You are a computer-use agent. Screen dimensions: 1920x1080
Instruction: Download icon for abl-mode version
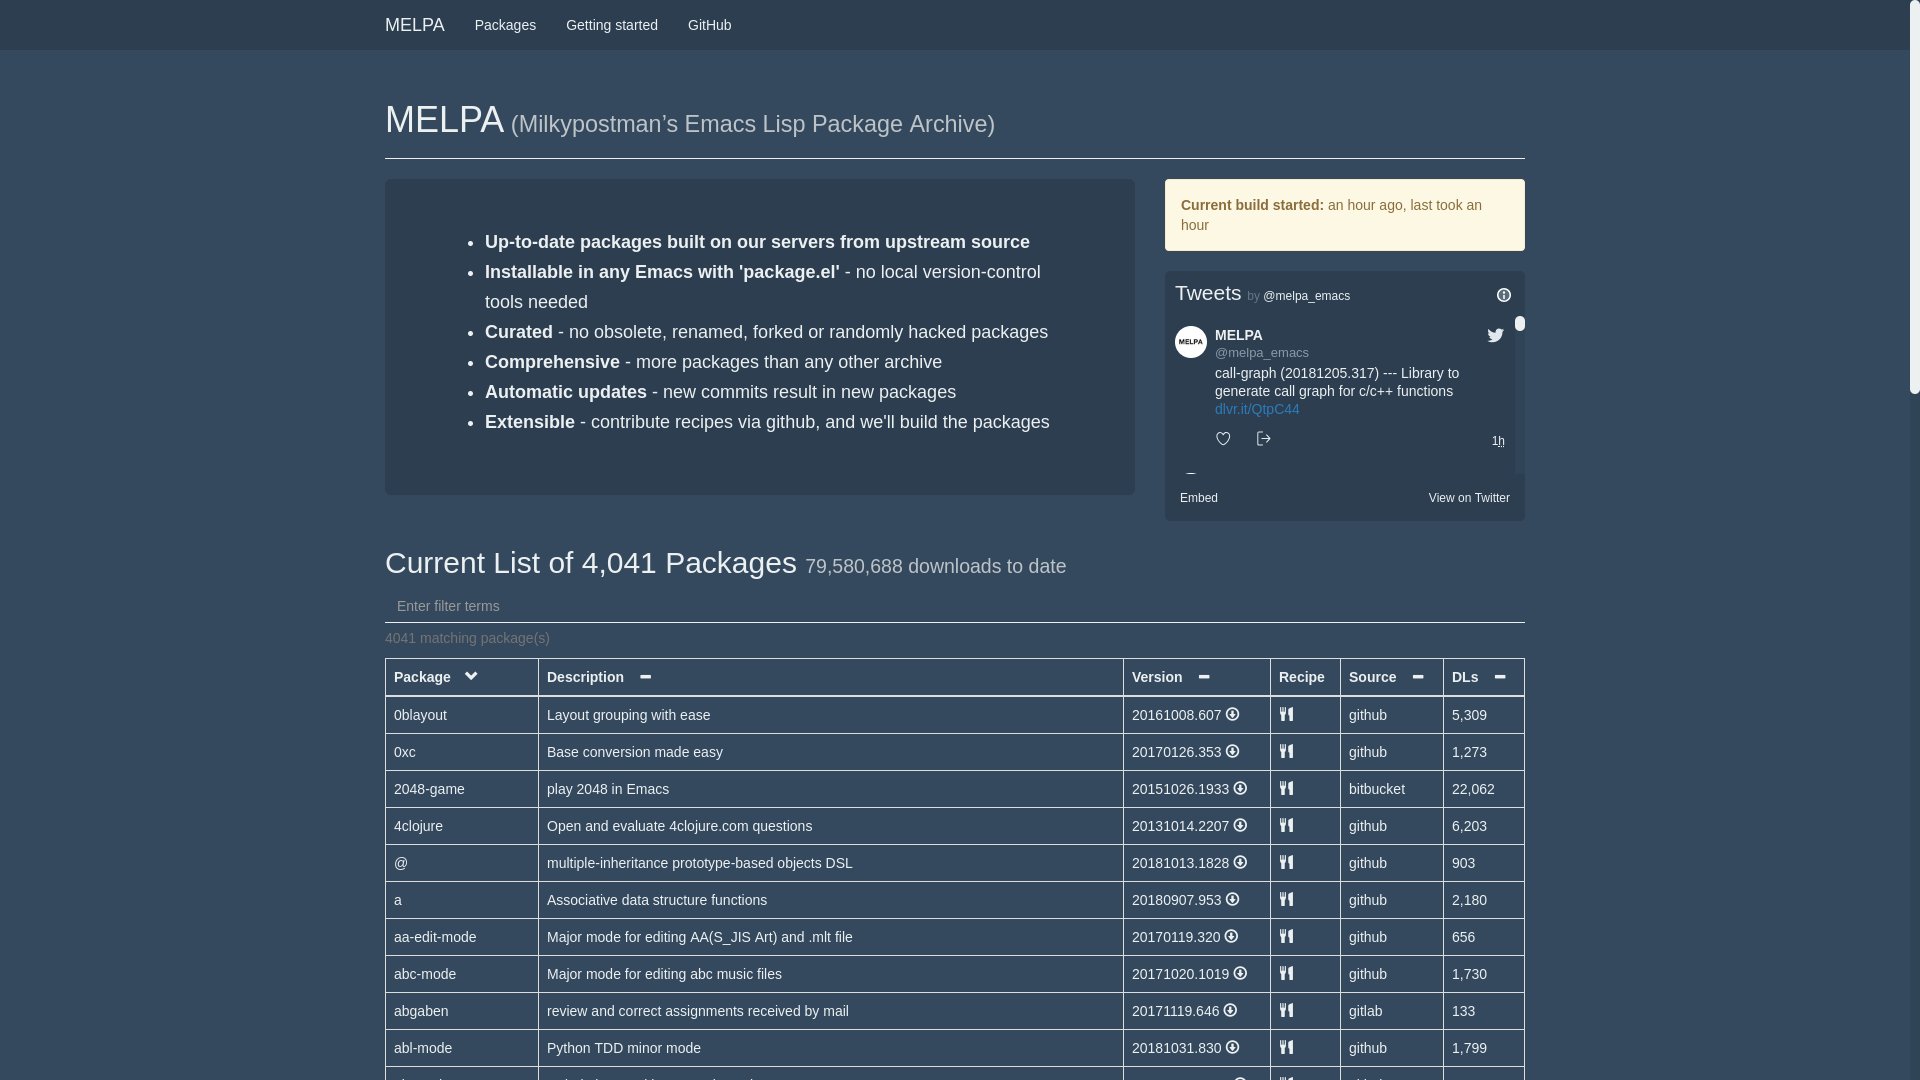1232,1048
